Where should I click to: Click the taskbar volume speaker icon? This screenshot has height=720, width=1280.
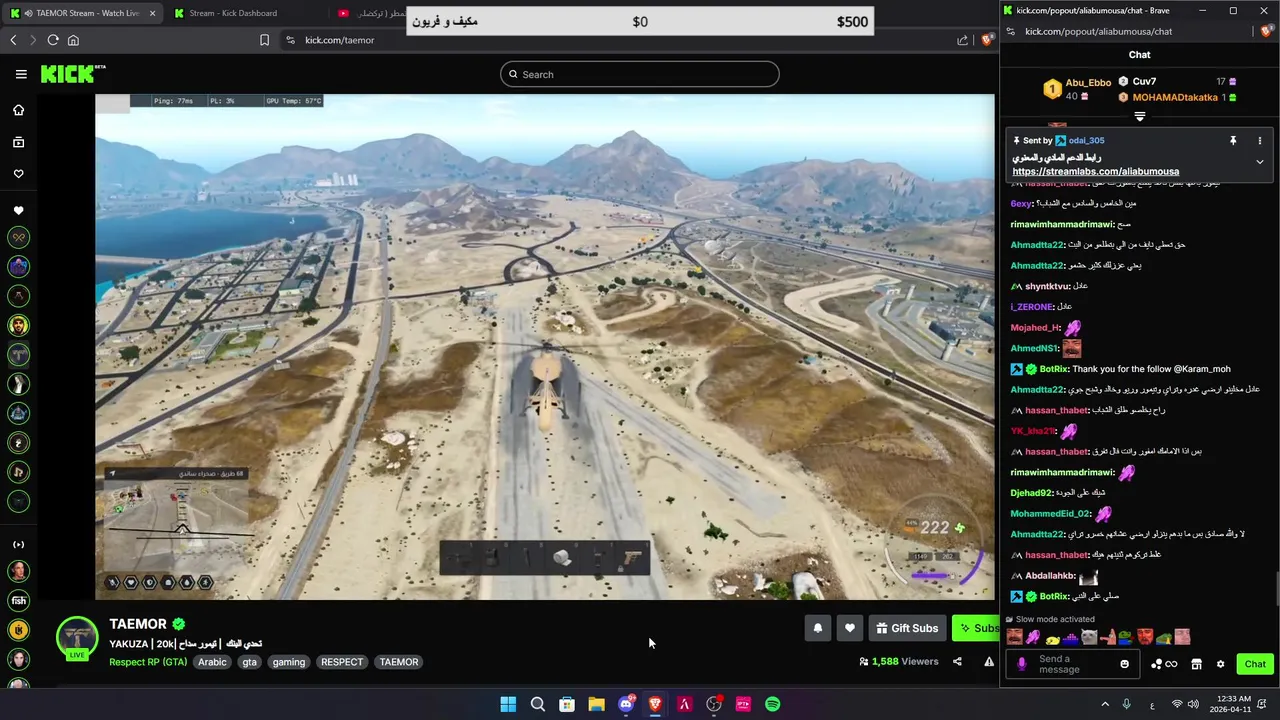[1192, 704]
